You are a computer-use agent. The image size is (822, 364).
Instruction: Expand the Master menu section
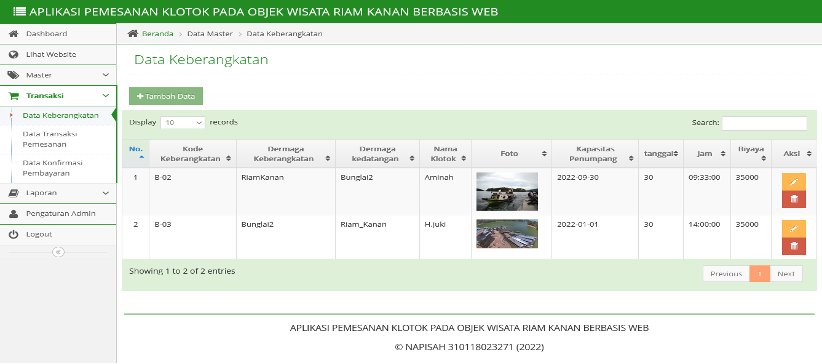click(x=58, y=75)
